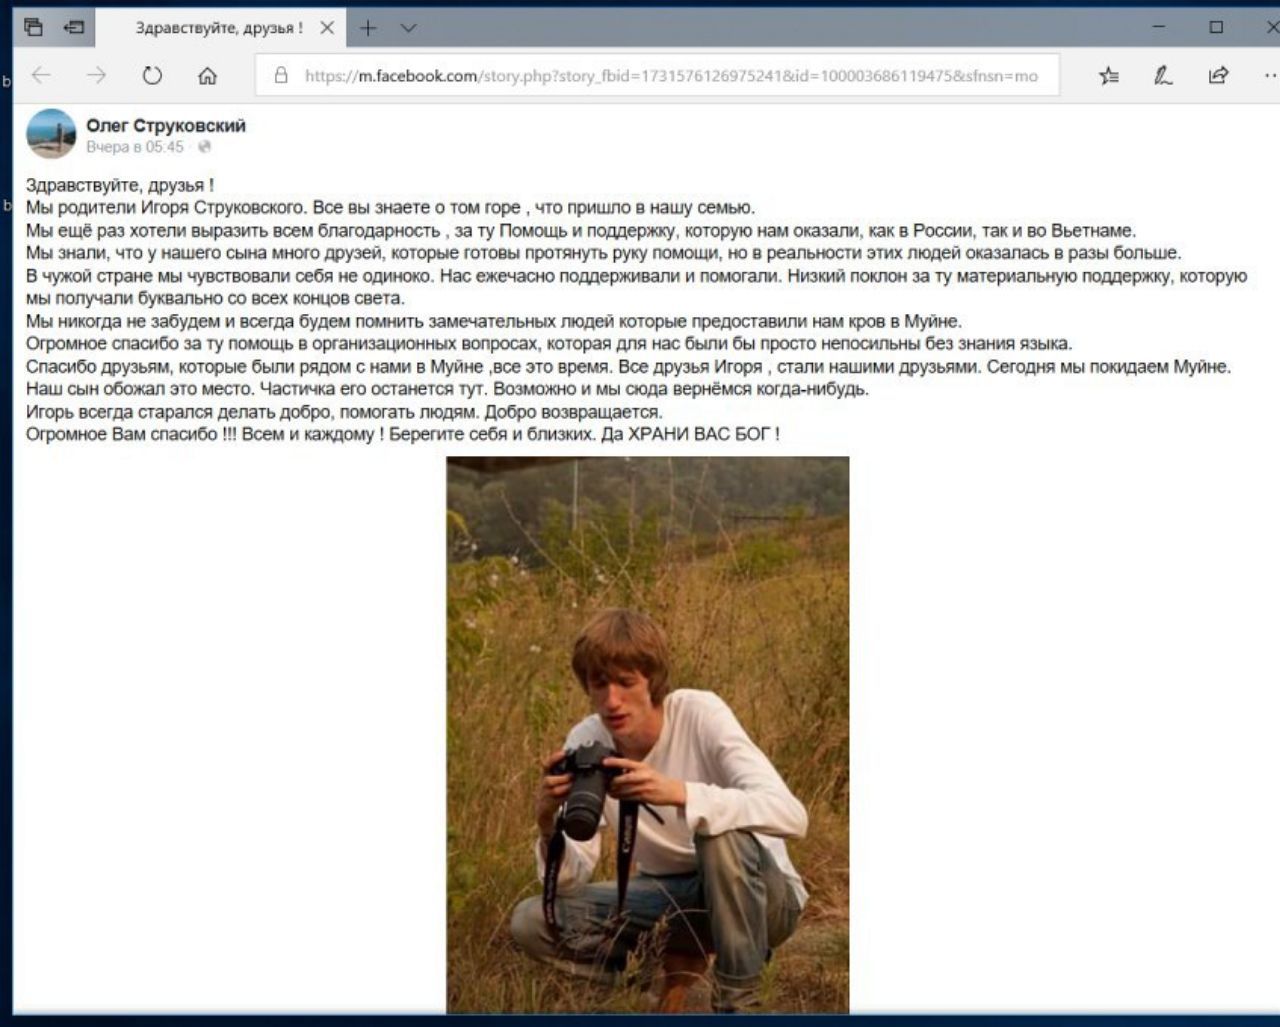Click the Set these tabs aside icon
Viewport: 1280px width, 1027px height.
[74, 27]
